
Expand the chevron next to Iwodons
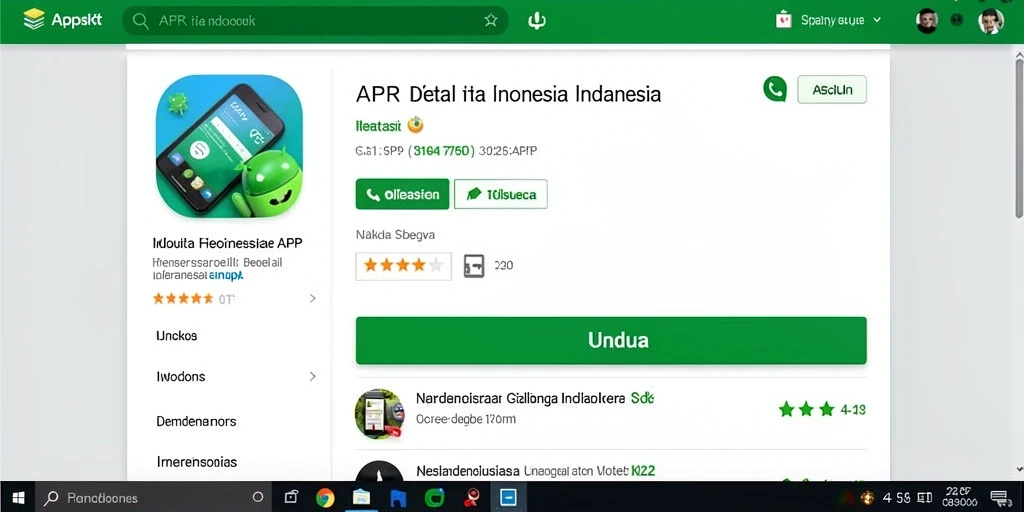click(x=313, y=376)
